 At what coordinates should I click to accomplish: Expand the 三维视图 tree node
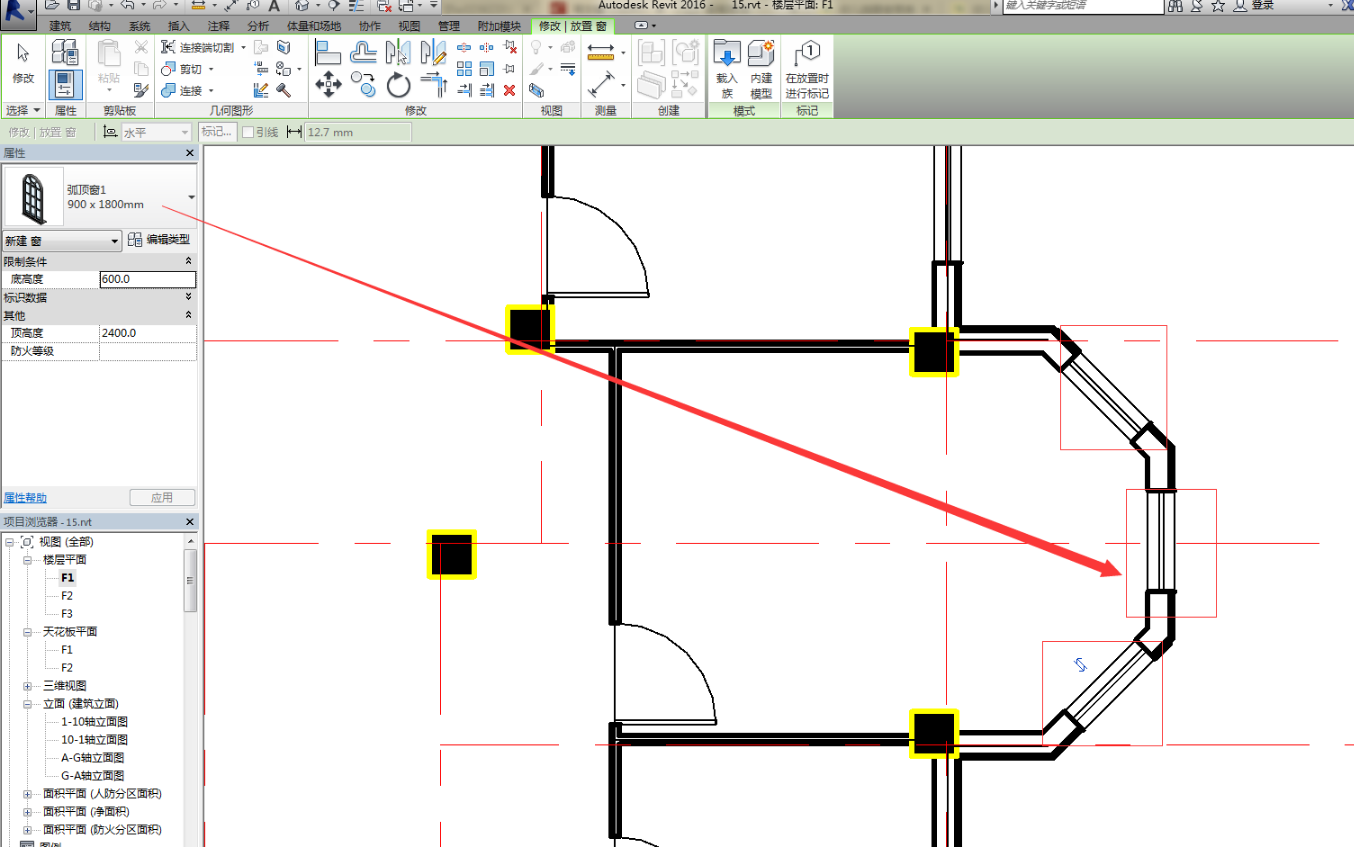click(x=28, y=686)
